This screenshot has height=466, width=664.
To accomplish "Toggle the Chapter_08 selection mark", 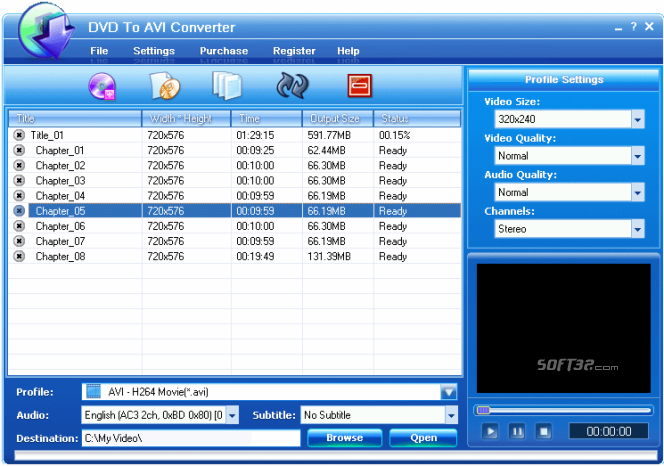I will (x=19, y=256).
